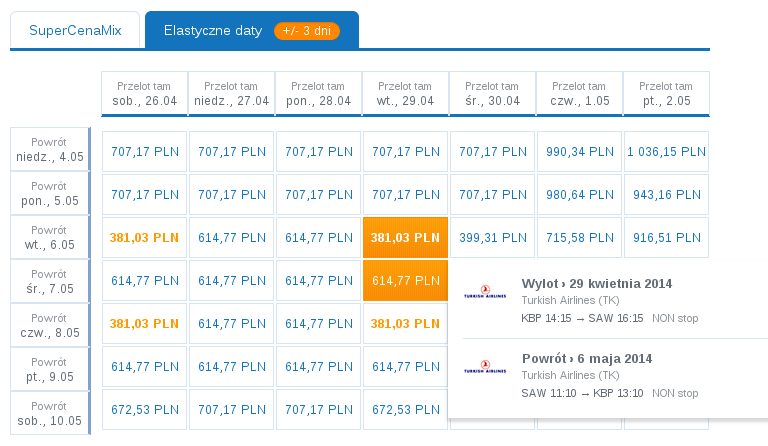Click the +/- 3 dni orange badge

[307, 31]
